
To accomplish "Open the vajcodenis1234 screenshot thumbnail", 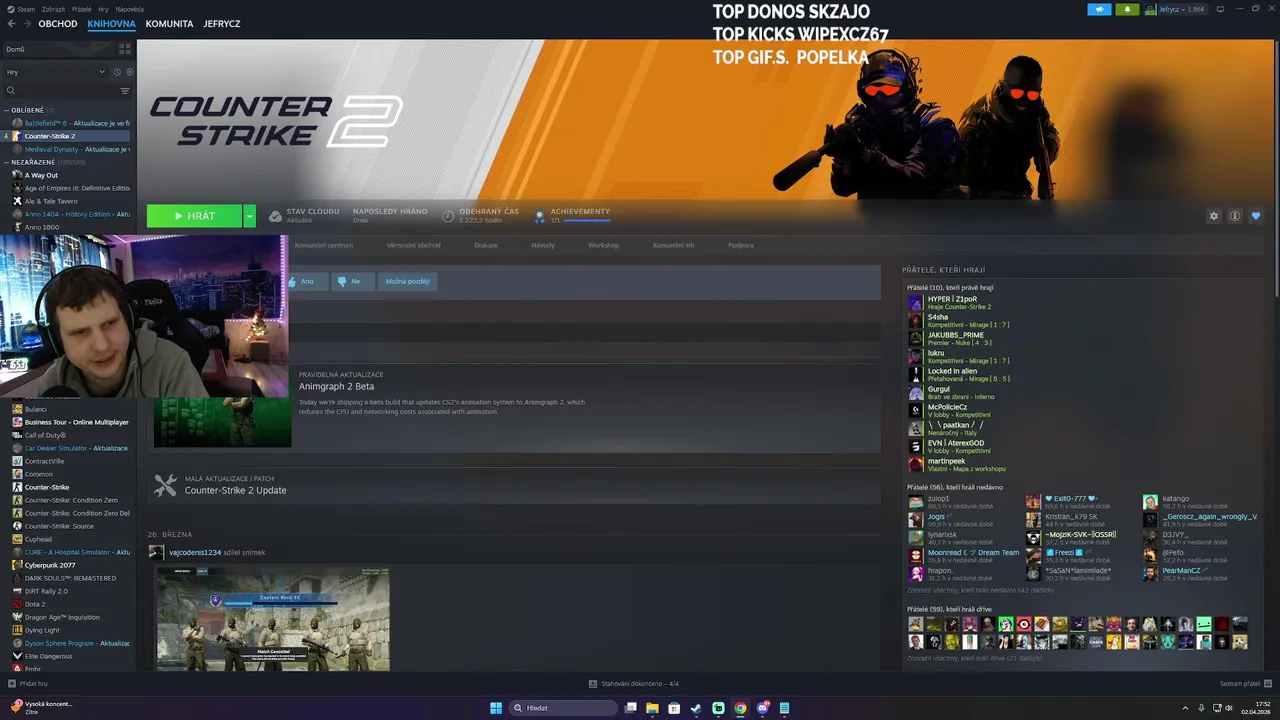I will tap(273, 619).
